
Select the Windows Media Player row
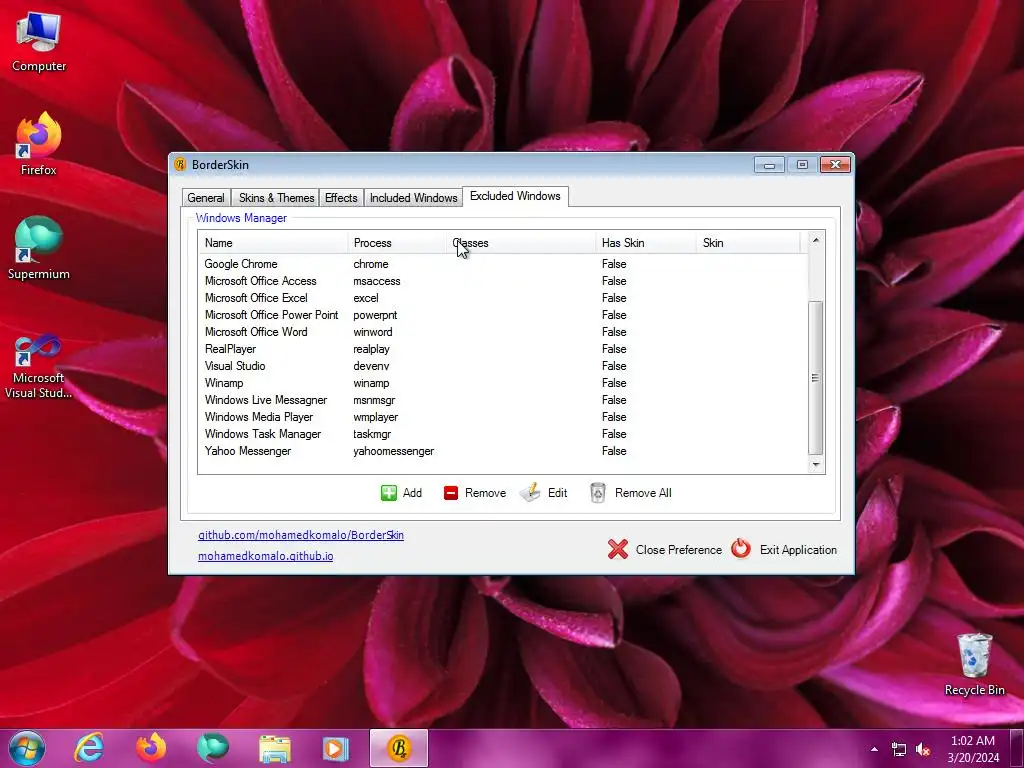click(x=503, y=417)
